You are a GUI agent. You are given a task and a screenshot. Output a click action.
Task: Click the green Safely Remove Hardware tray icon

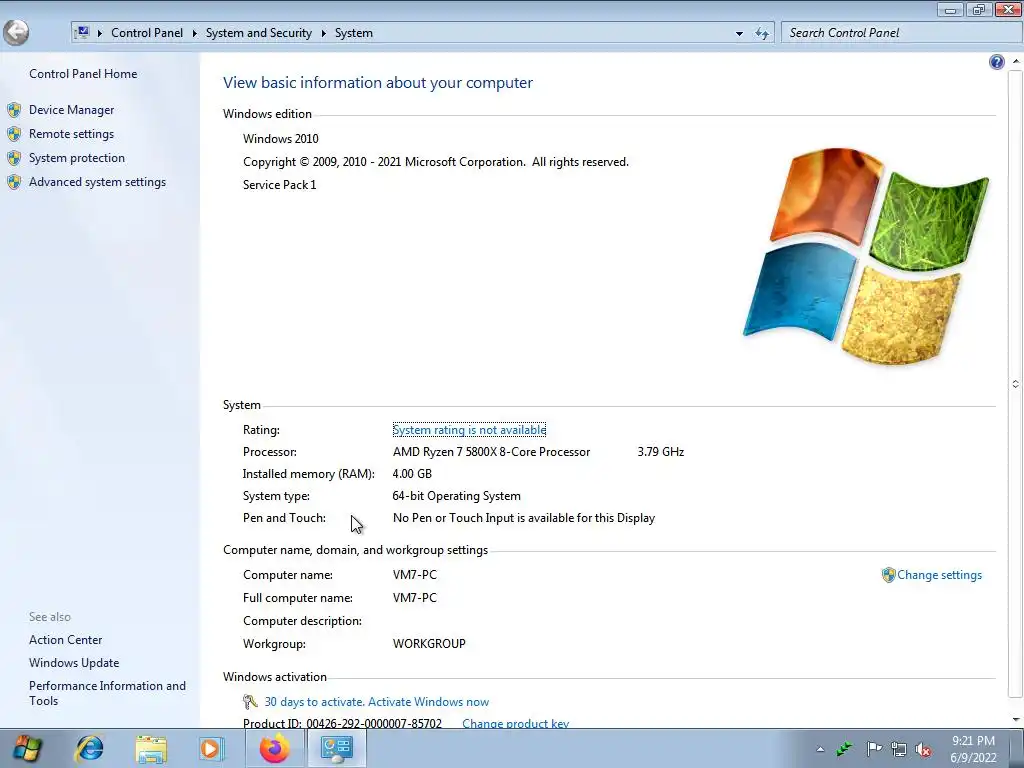(x=844, y=749)
